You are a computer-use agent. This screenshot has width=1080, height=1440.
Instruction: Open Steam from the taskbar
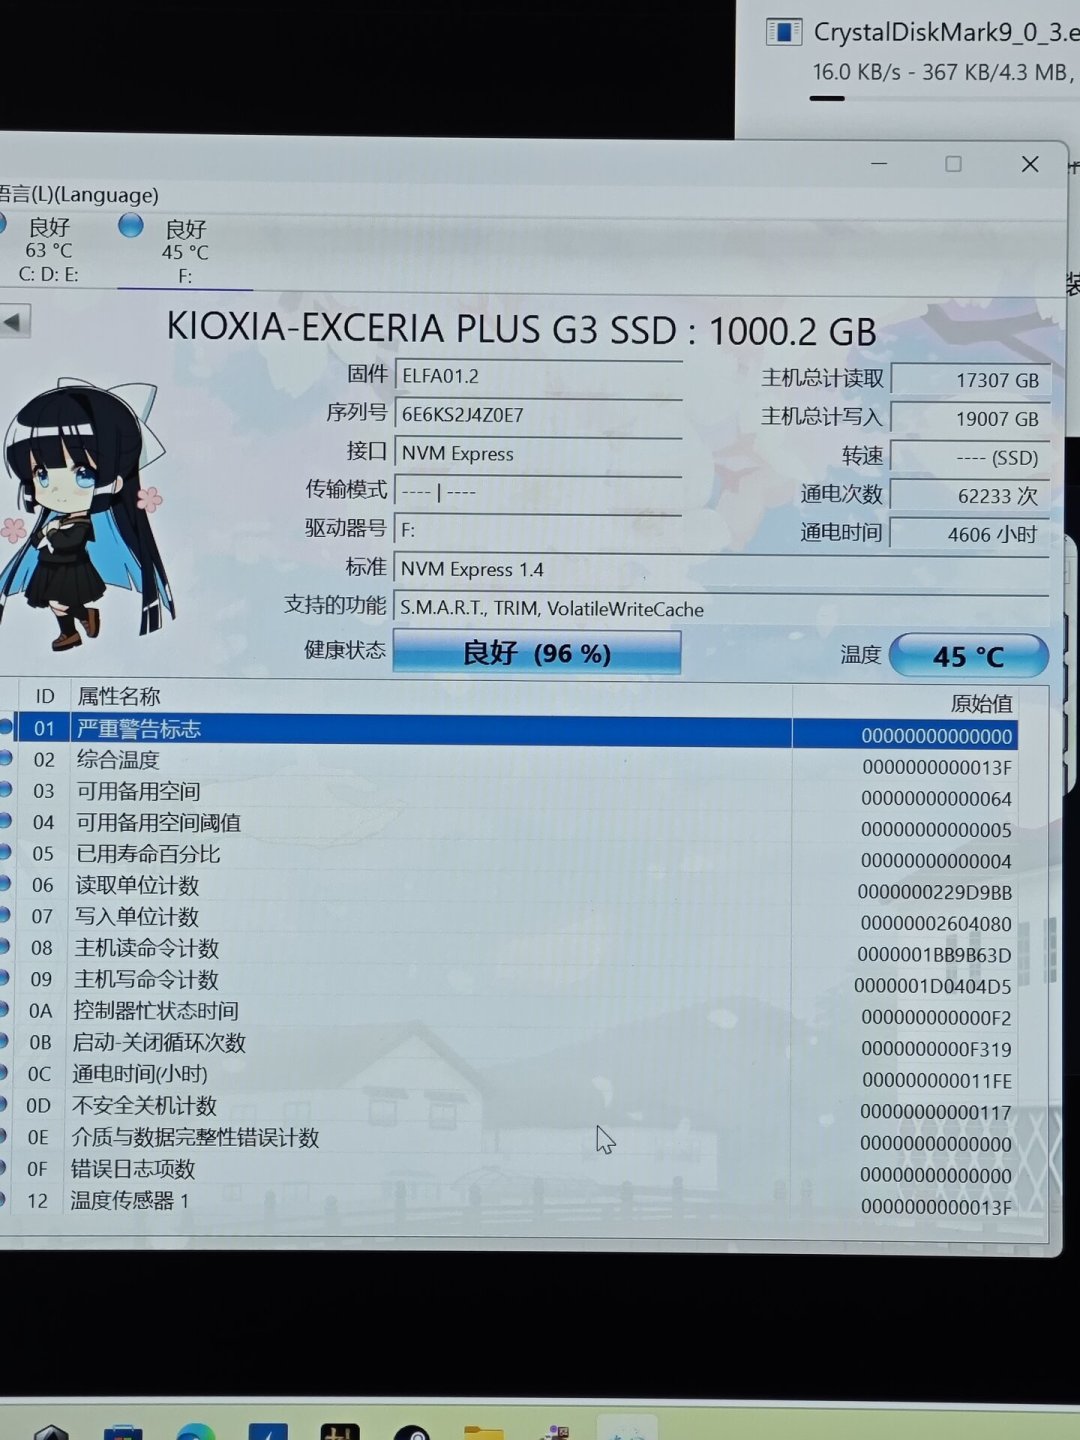411,1431
